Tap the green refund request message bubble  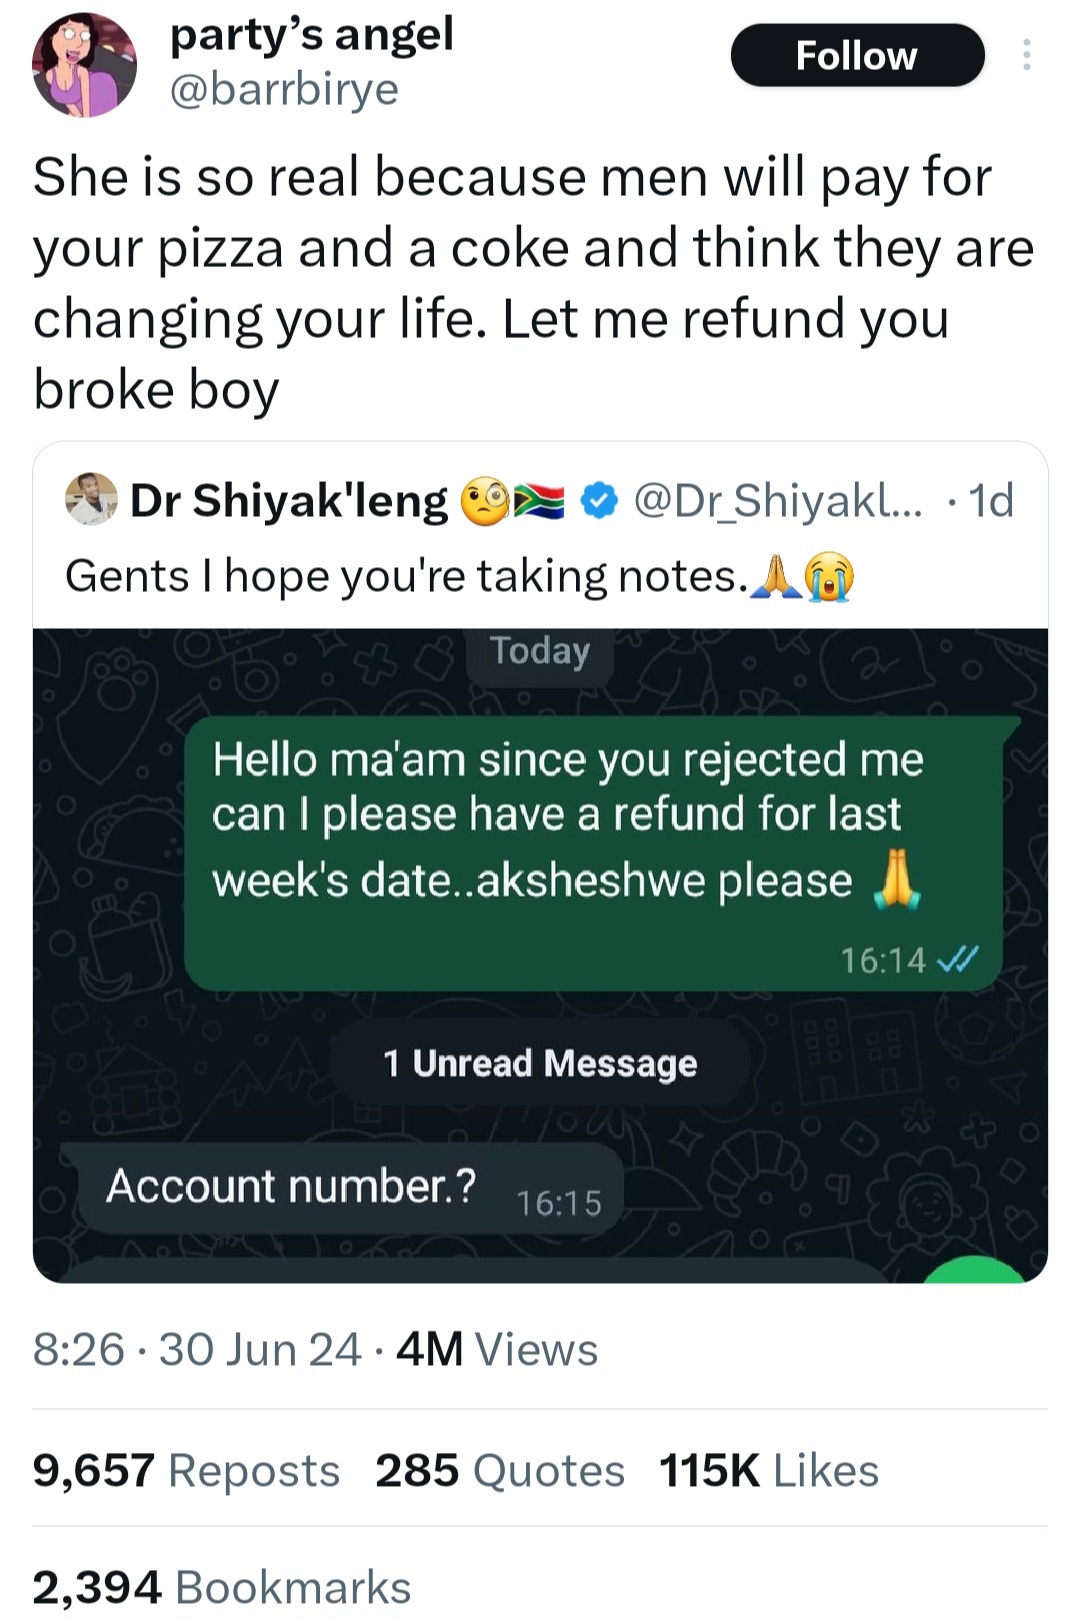(594, 853)
